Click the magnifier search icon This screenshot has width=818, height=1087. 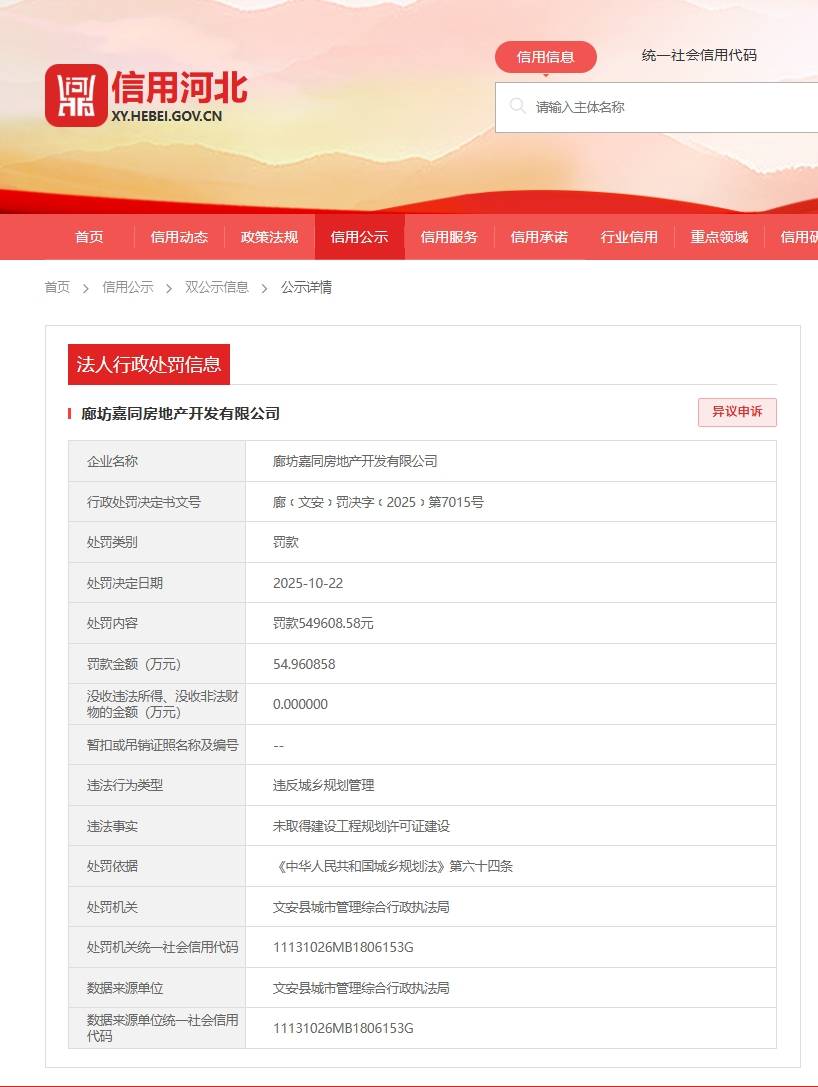pyautogui.click(x=517, y=106)
